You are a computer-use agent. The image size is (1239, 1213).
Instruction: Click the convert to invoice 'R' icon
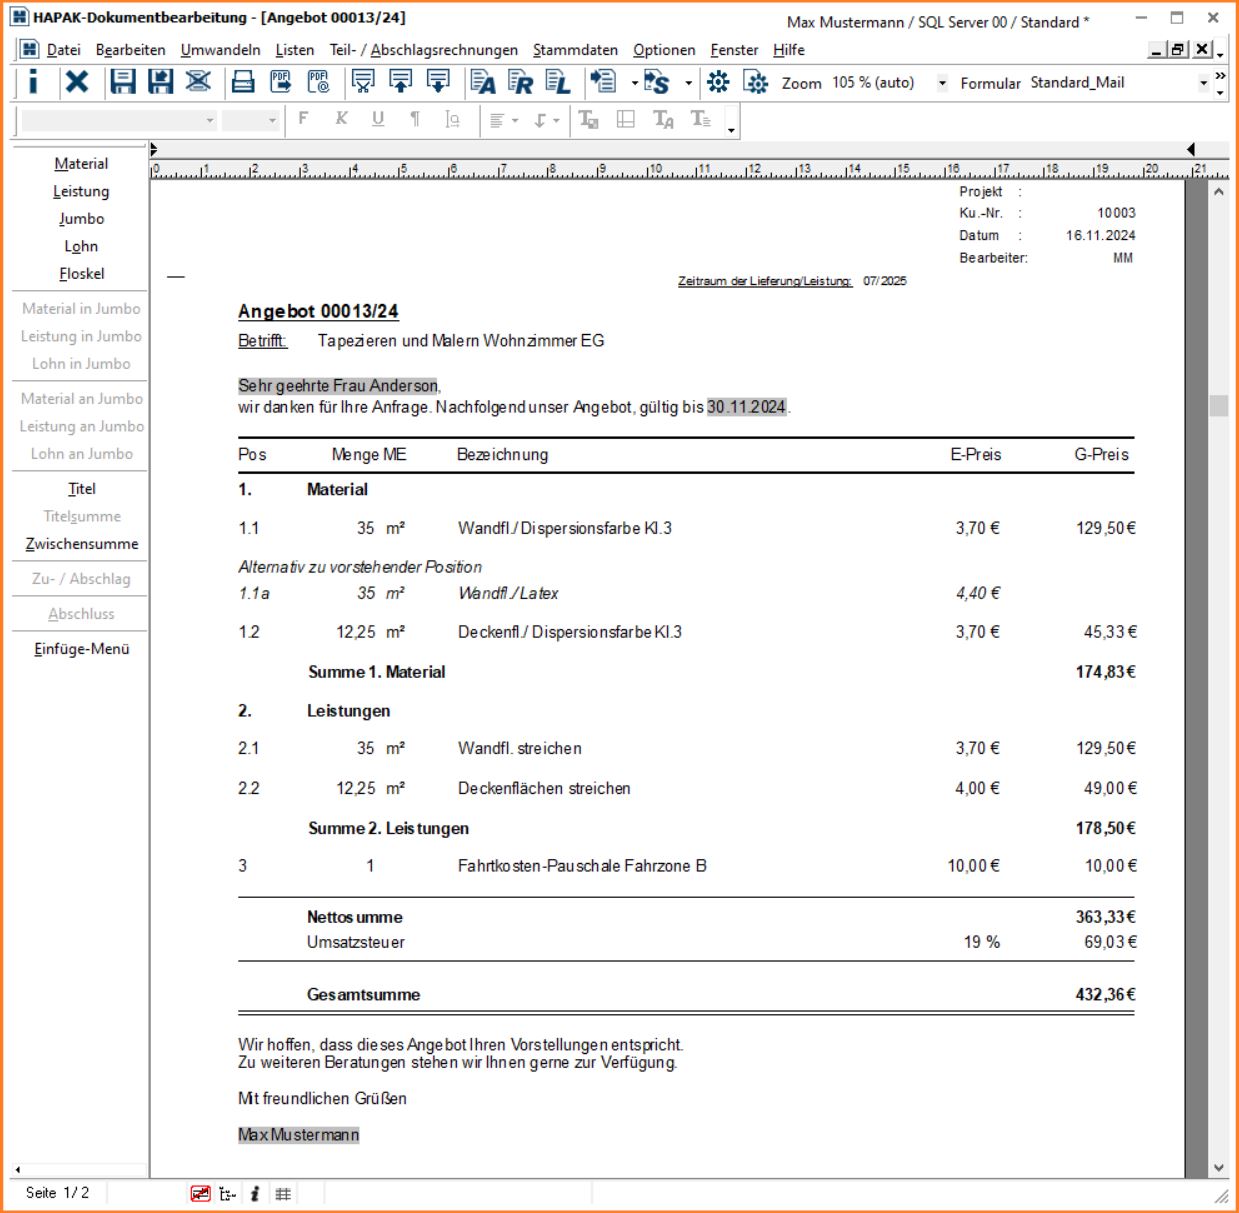[x=520, y=83]
